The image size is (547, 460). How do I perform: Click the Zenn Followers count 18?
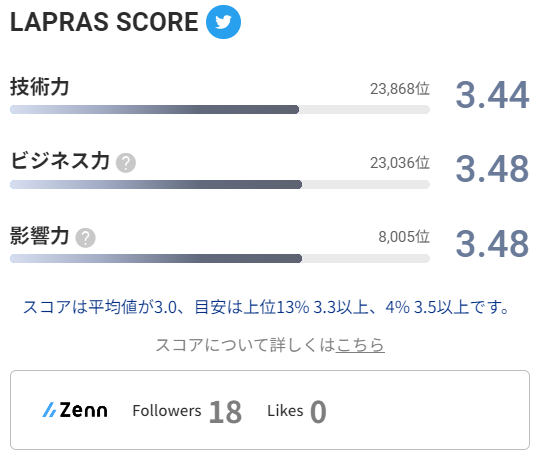click(x=225, y=412)
